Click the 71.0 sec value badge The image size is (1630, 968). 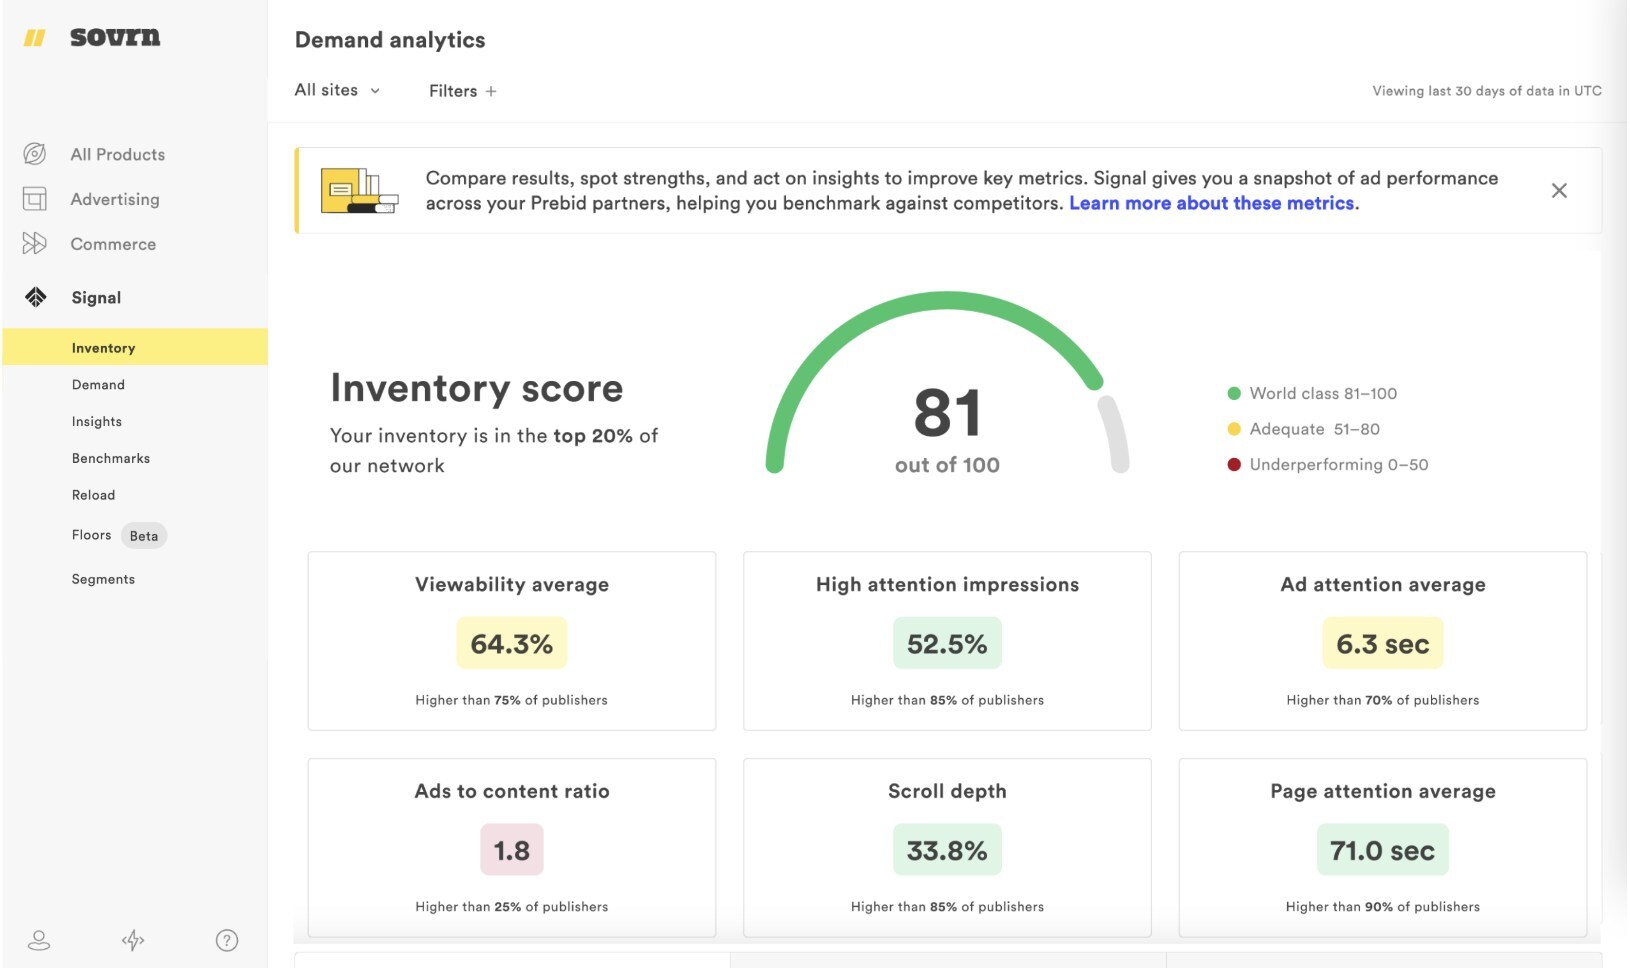tap(1383, 850)
